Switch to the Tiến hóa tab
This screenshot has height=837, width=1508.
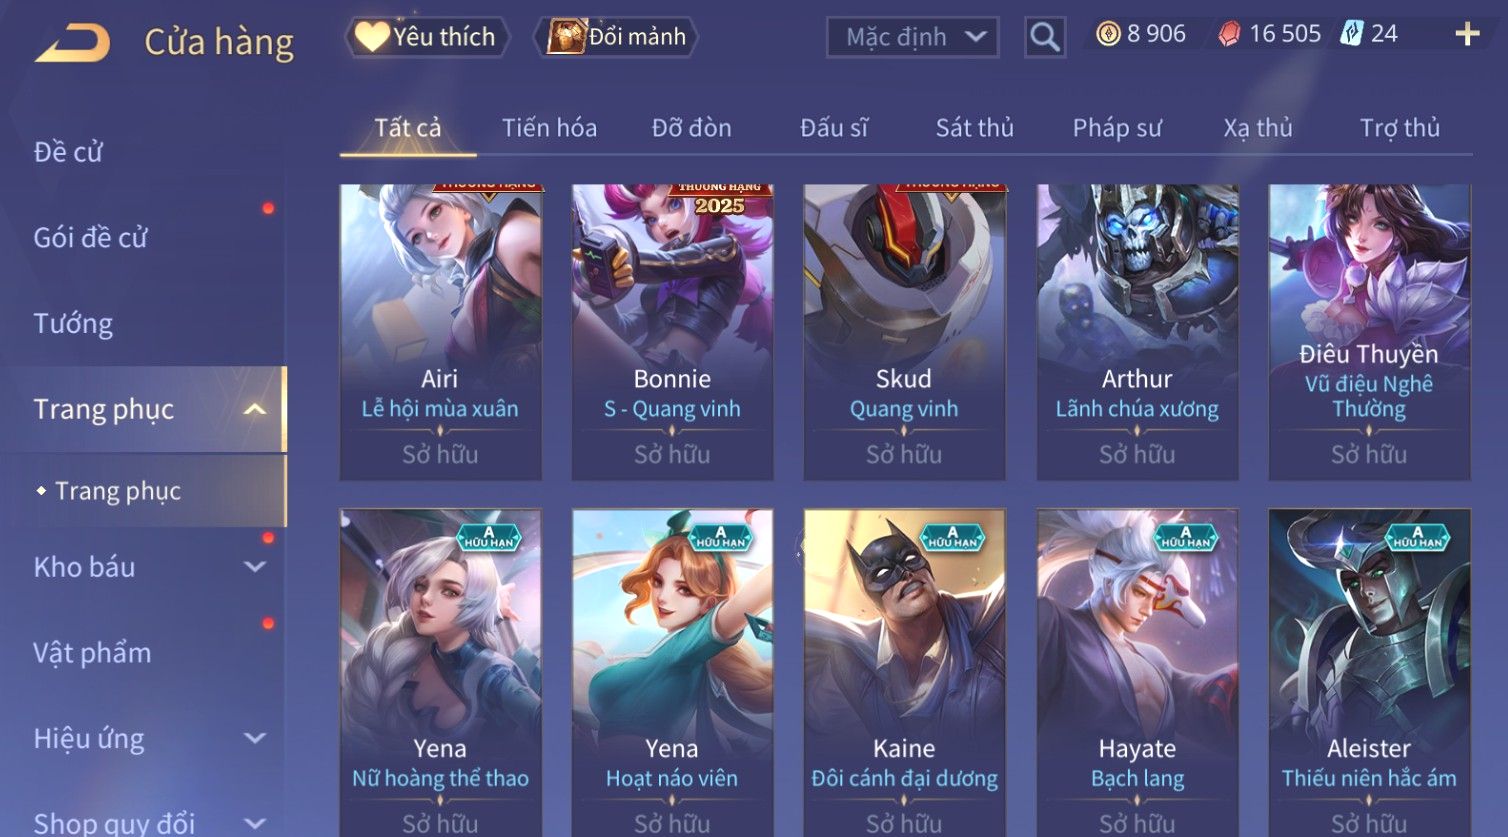coord(549,128)
